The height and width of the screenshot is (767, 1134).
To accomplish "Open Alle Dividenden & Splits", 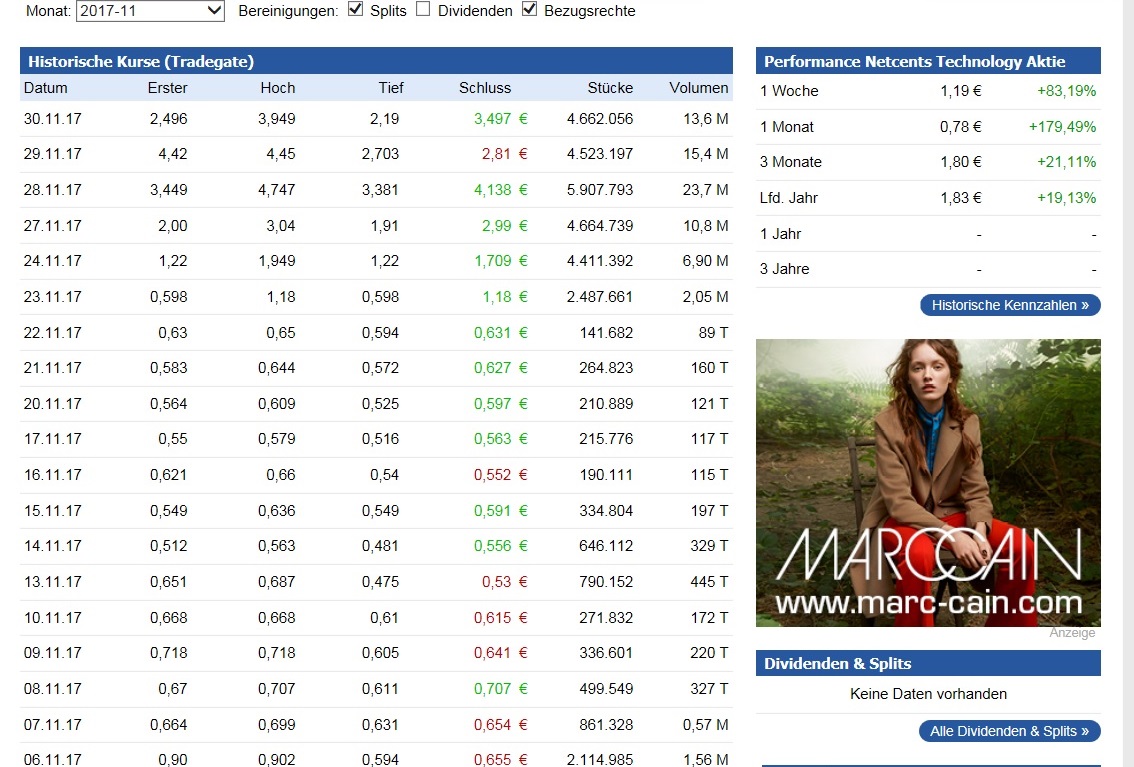I will point(1009,731).
